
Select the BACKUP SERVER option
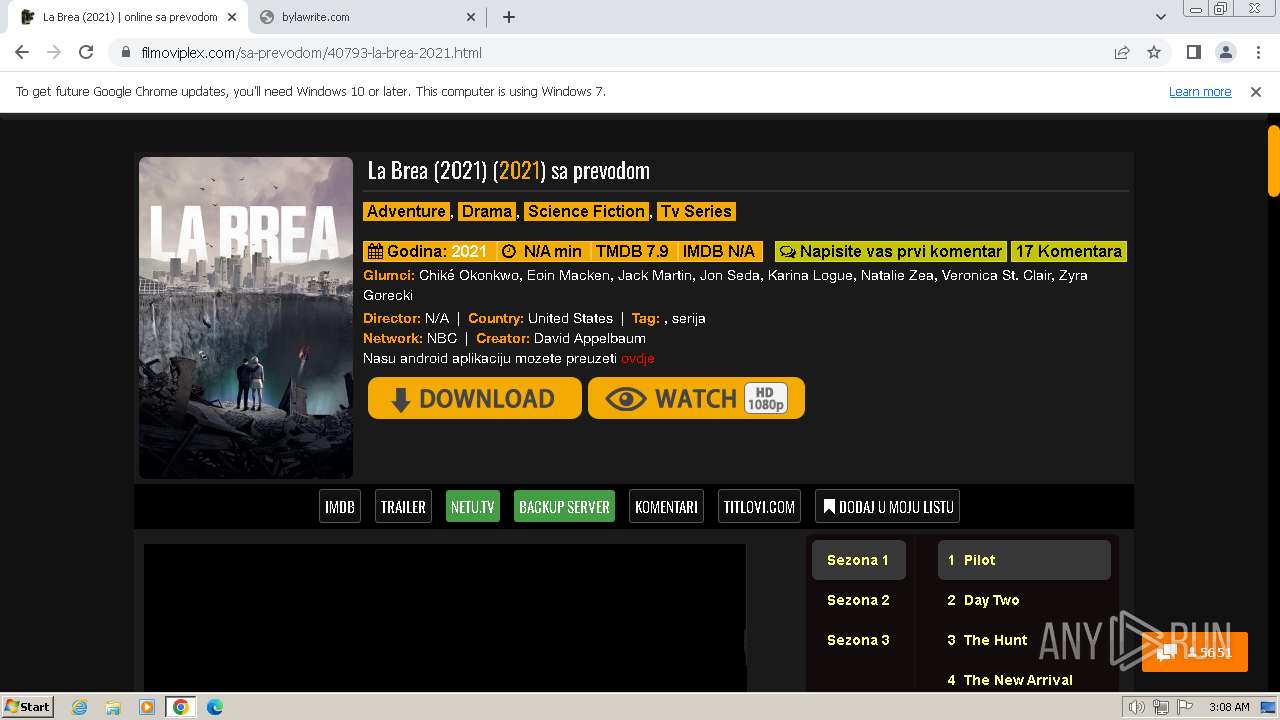(x=564, y=507)
